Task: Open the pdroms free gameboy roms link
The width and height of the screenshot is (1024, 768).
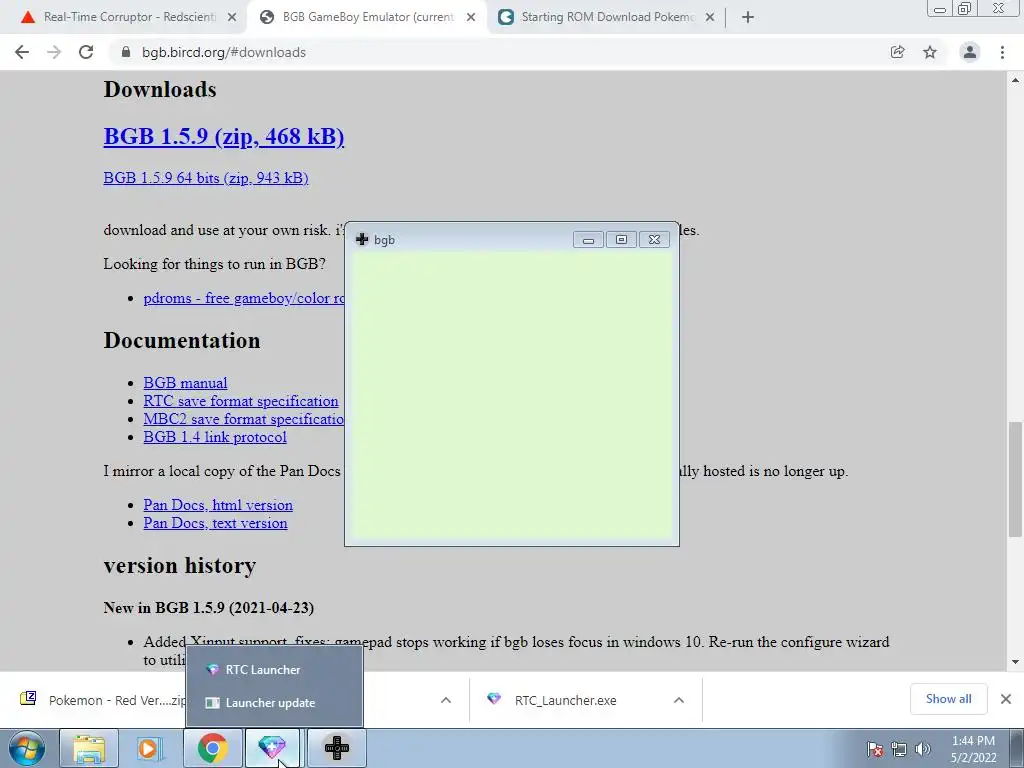Action: click(x=244, y=298)
